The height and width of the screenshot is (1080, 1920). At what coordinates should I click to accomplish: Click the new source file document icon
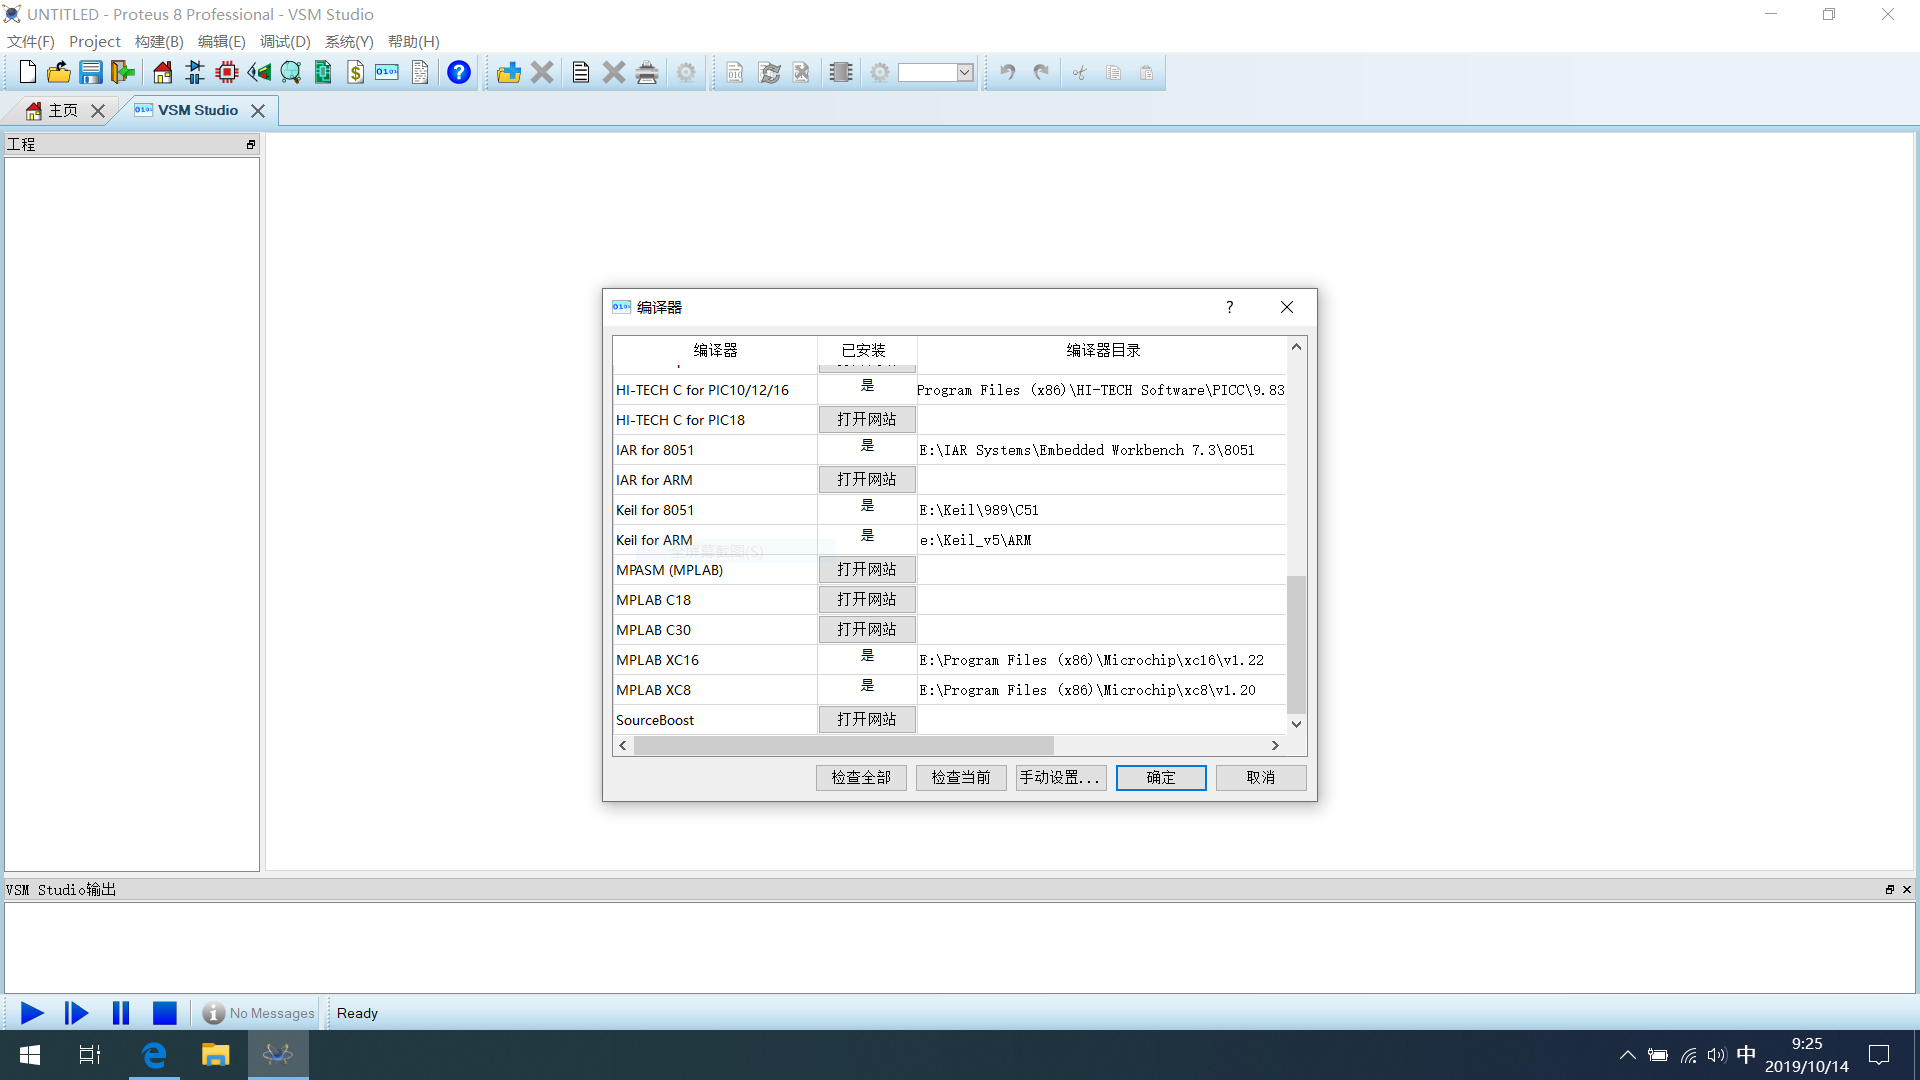581,72
